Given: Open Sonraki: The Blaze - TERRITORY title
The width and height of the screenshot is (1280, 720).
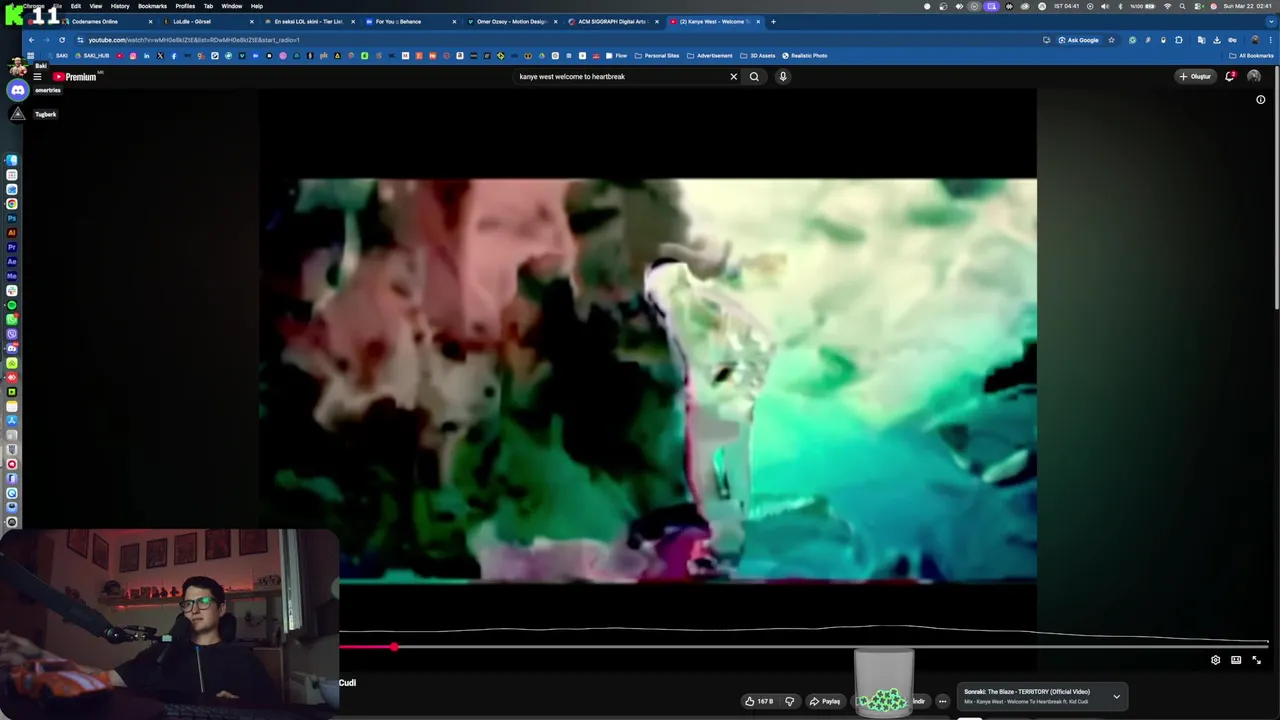Looking at the screenshot, I should [x=1026, y=692].
